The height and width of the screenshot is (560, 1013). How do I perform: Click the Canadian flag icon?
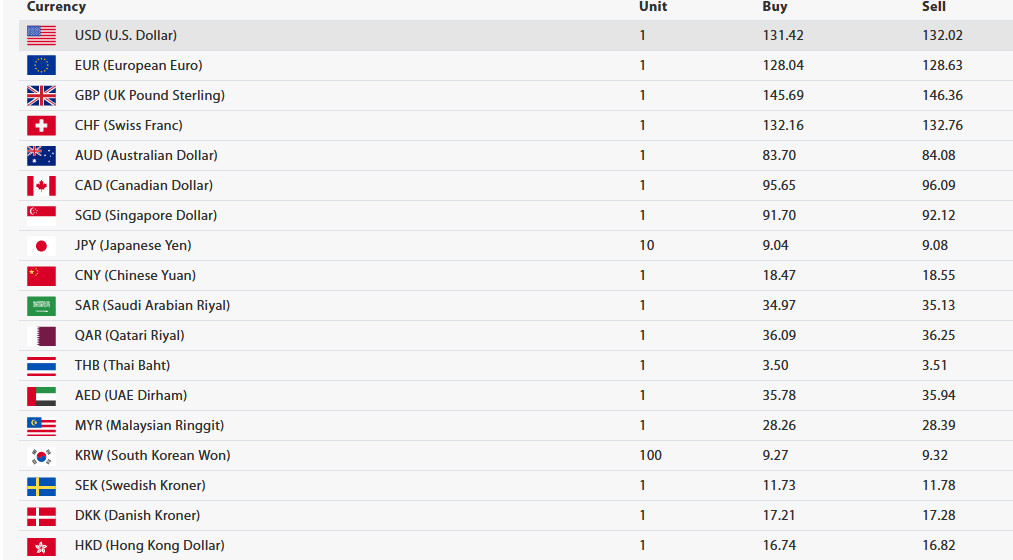click(x=41, y=185)
